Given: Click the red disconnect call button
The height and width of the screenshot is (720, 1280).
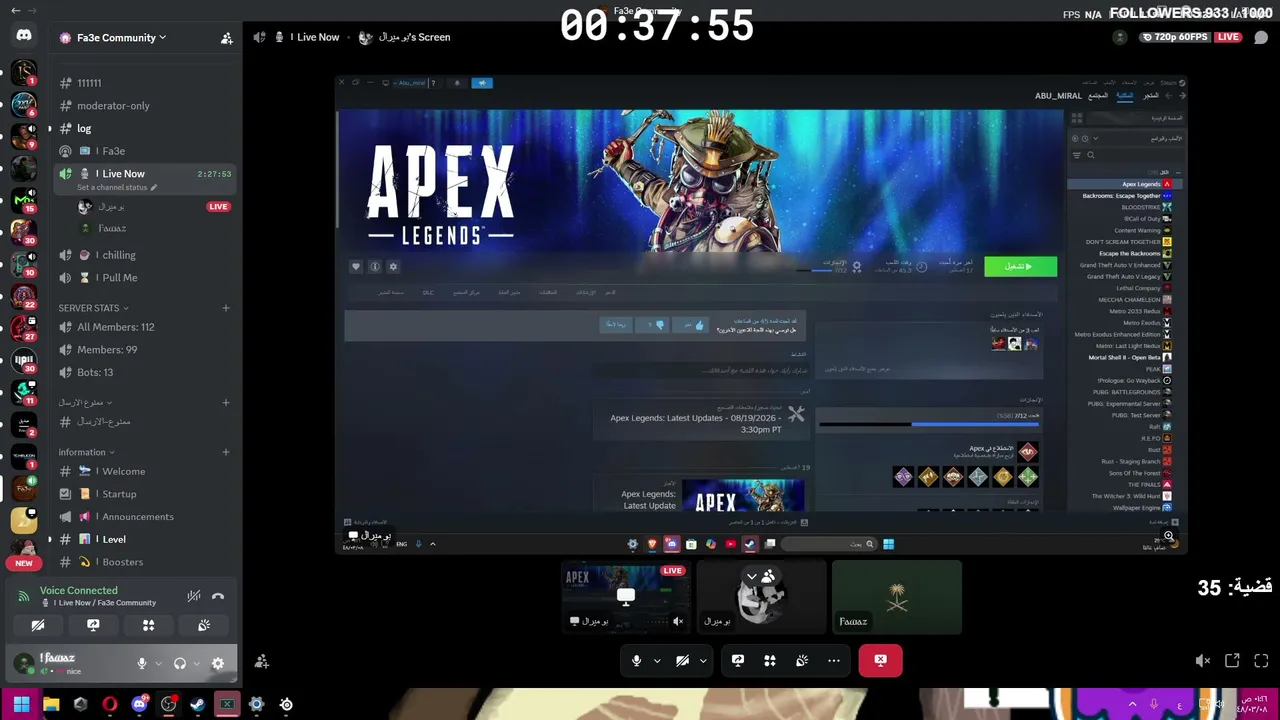Looking at the screenshot, I should click(x=880, y=660).
